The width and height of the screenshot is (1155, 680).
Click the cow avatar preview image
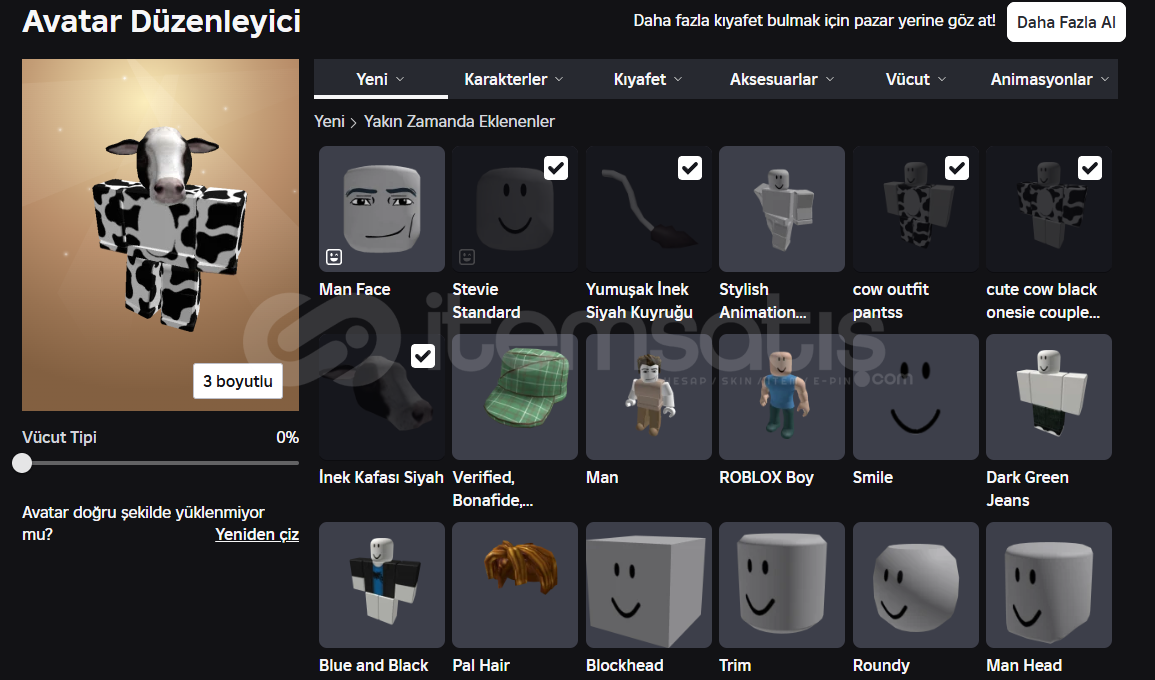point(161,234)
